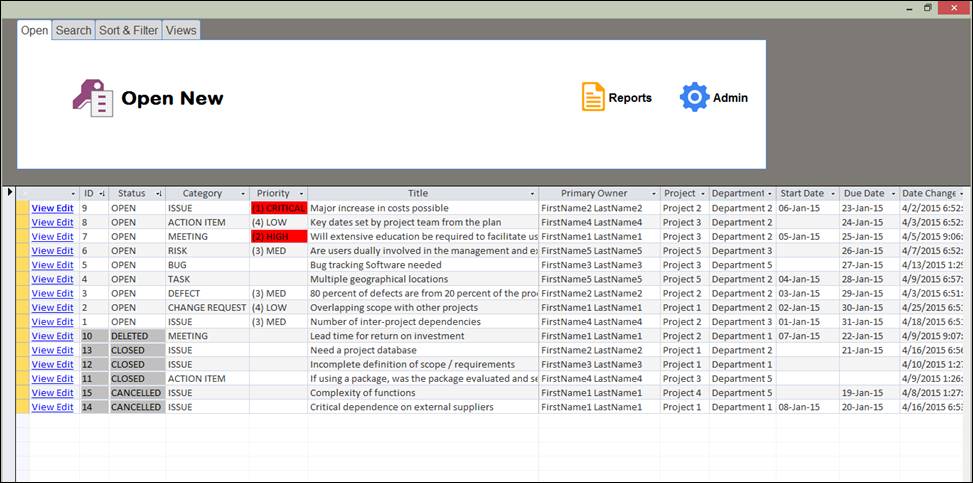
Task: Open Title column dropdown arrow
Action: pos(532,194)
